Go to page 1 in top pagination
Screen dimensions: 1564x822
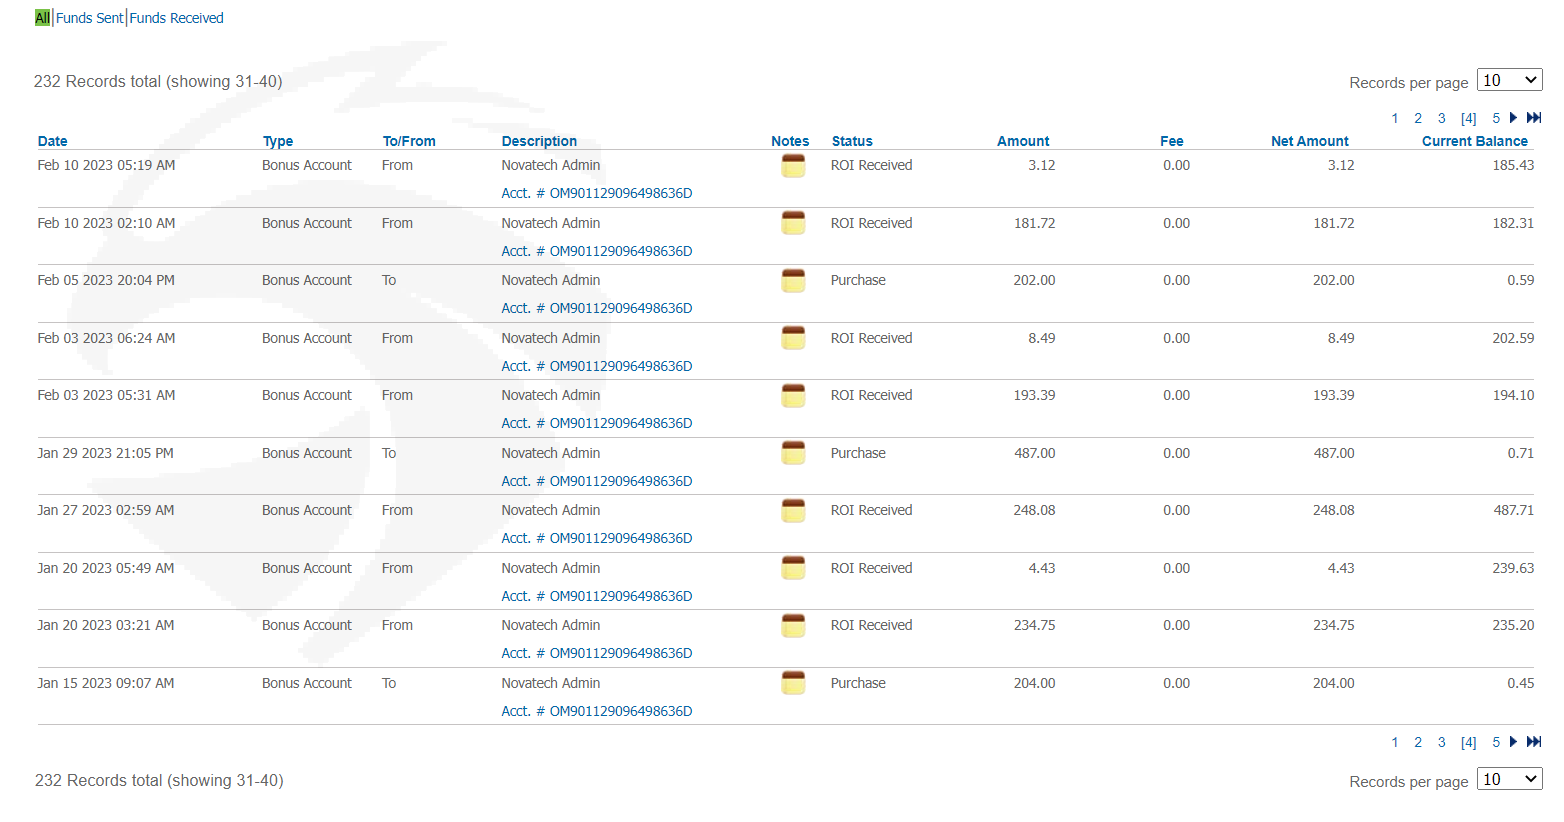pos(1395,118)
